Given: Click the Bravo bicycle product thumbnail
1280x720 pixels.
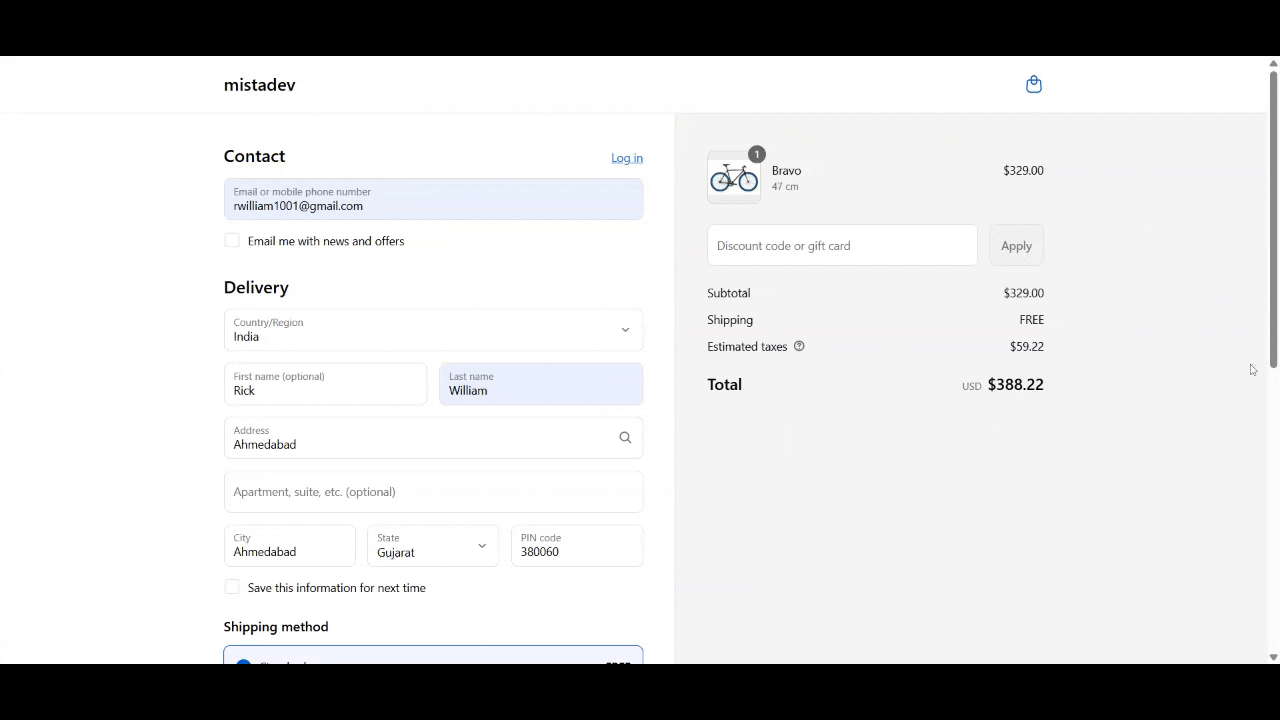Looking at the screenshot, I should (x=734, y=178).
